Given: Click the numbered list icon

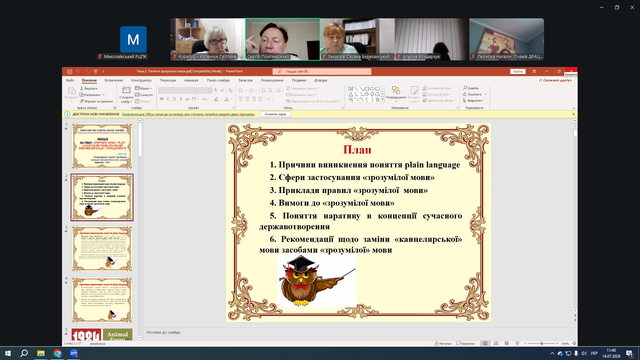Looking at the screenshot, I should 251,90.
